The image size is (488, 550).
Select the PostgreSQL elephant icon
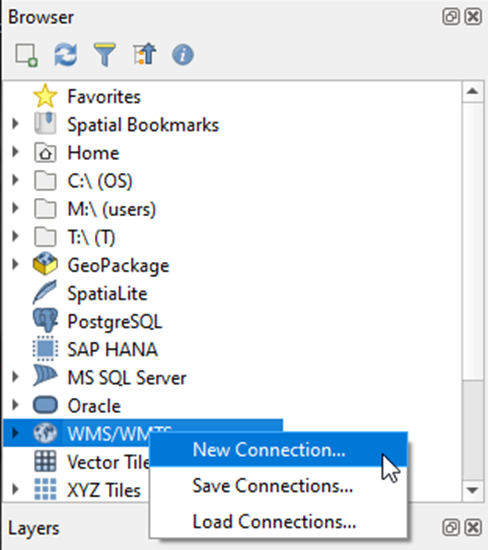[x=45, y=320]
